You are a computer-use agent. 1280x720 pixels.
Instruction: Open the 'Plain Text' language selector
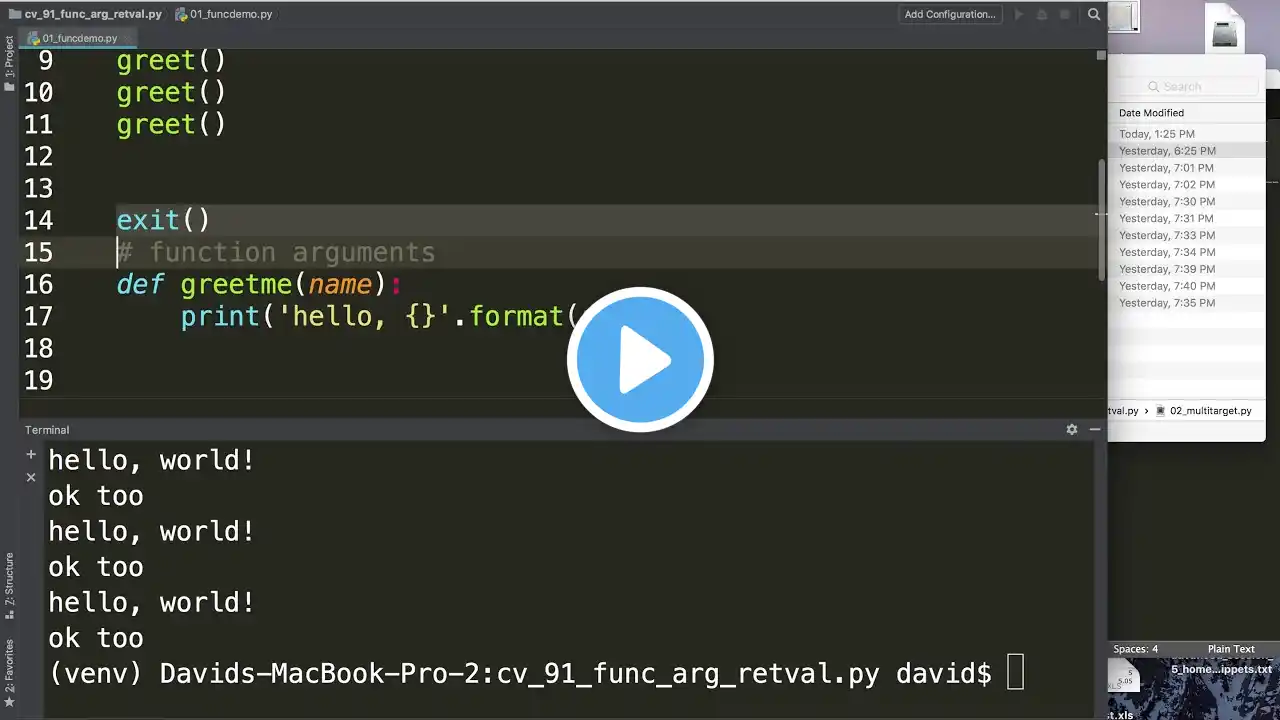(x=1231, y=649)
